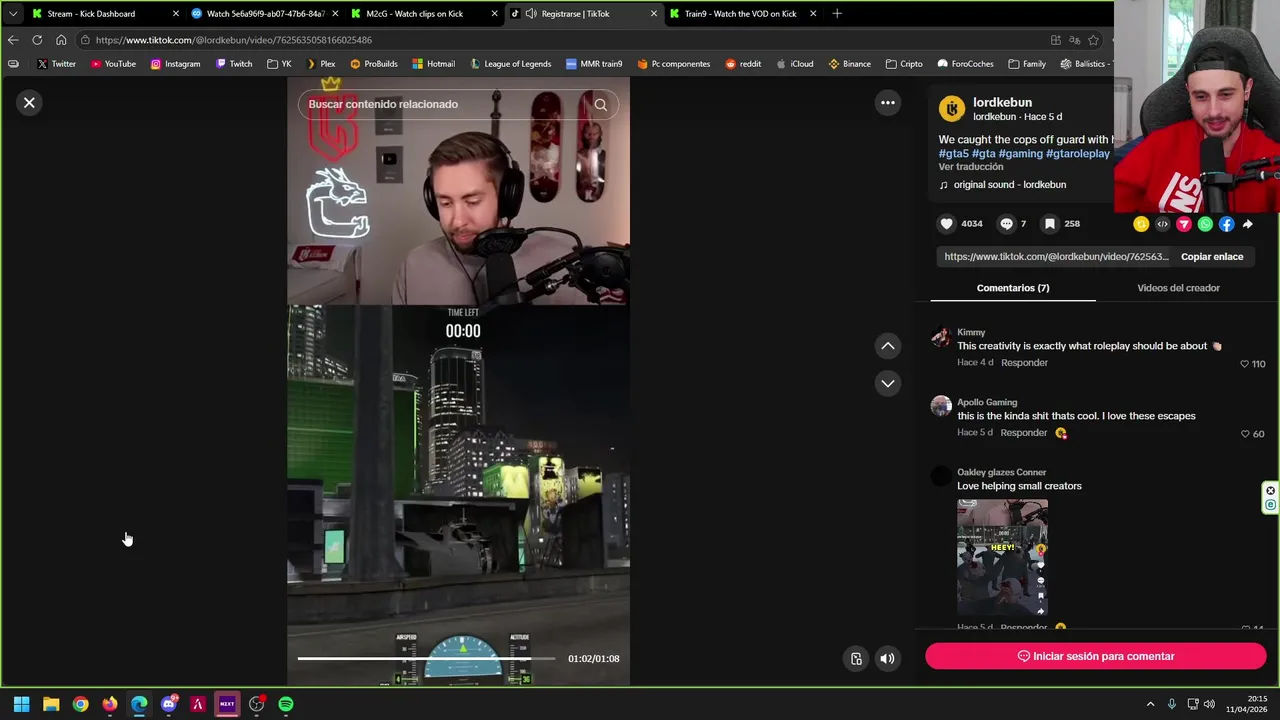Reply to Apollo Gaming's comment
This screenshot has width=1280, height=720.
(x=1024, y=433)
